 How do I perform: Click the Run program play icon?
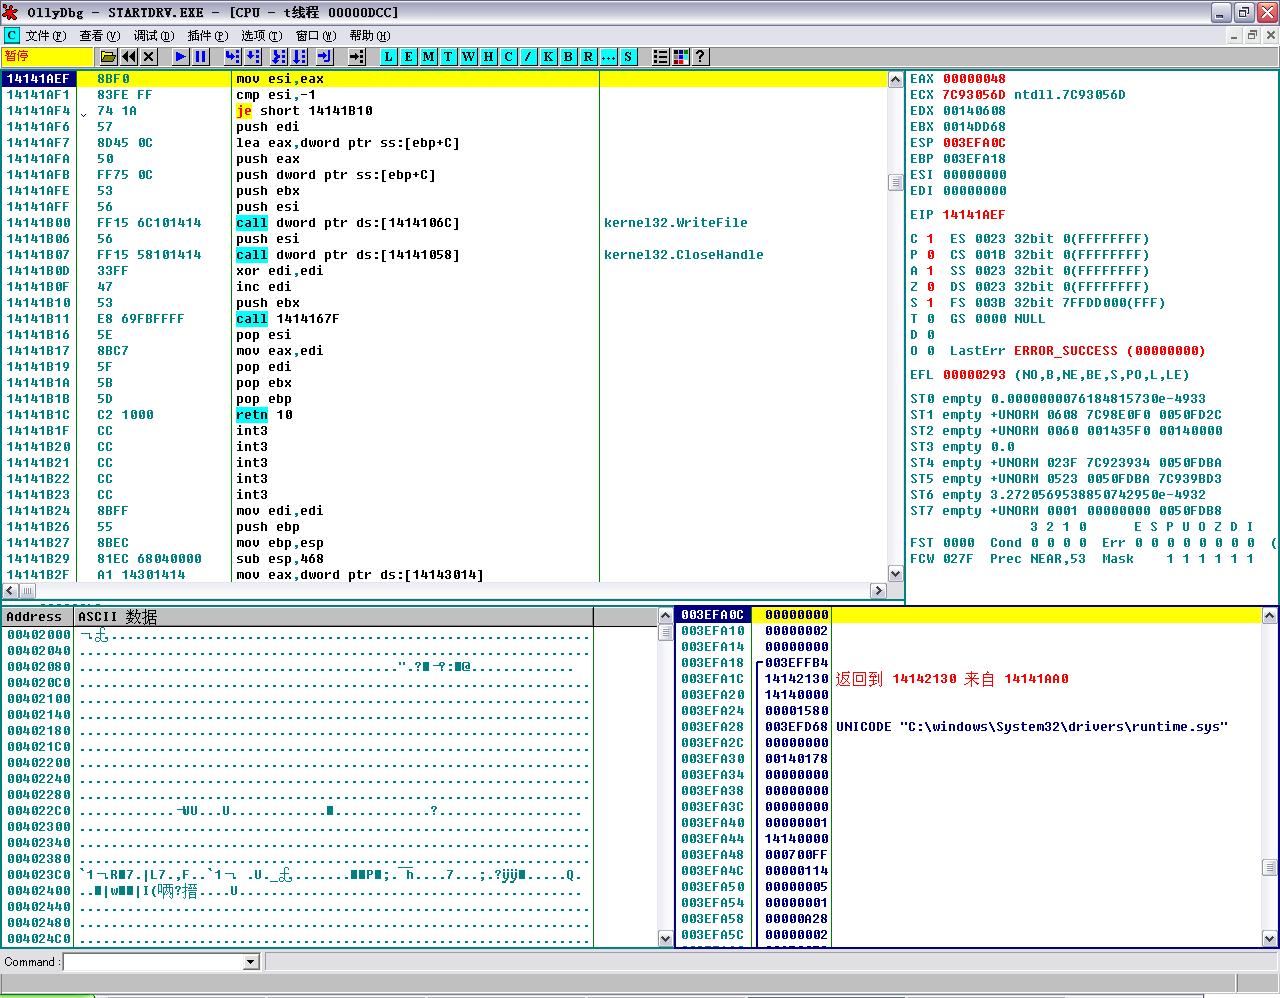(x=180, y=57)
